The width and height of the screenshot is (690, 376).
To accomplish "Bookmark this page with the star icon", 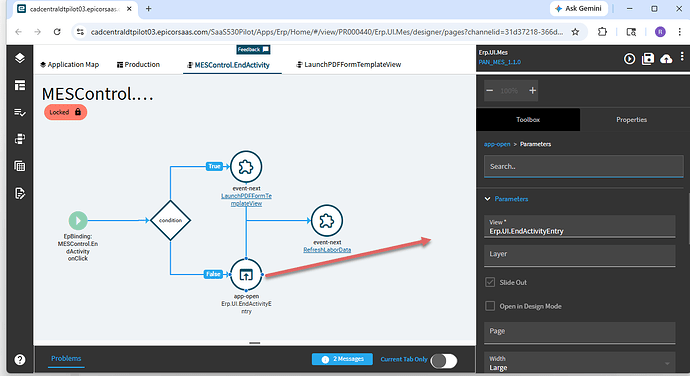I will [575, 32].
